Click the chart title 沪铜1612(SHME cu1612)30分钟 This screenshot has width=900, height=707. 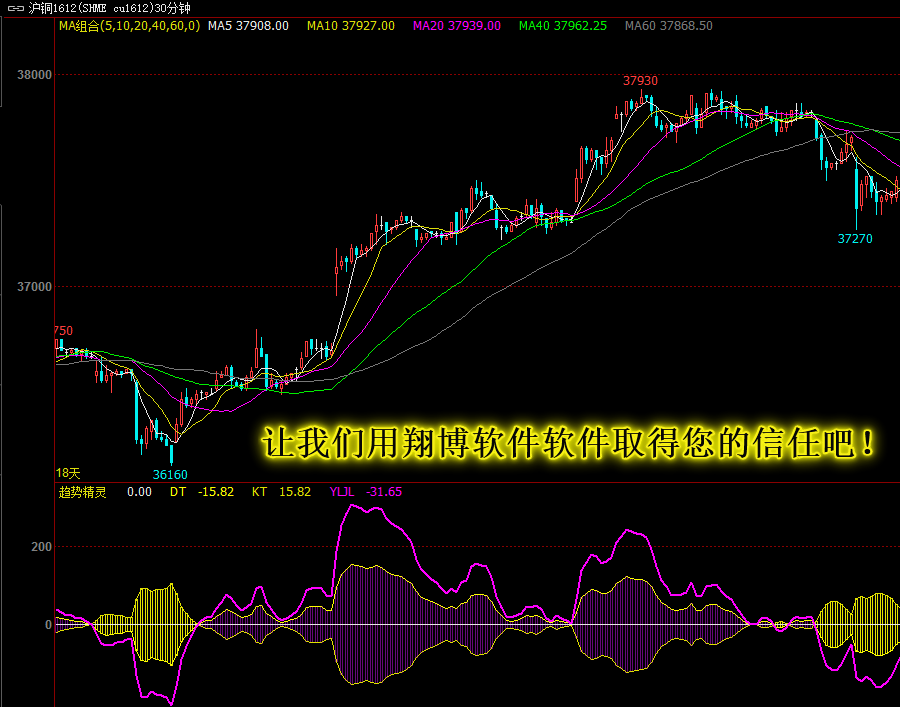[110, 8]
